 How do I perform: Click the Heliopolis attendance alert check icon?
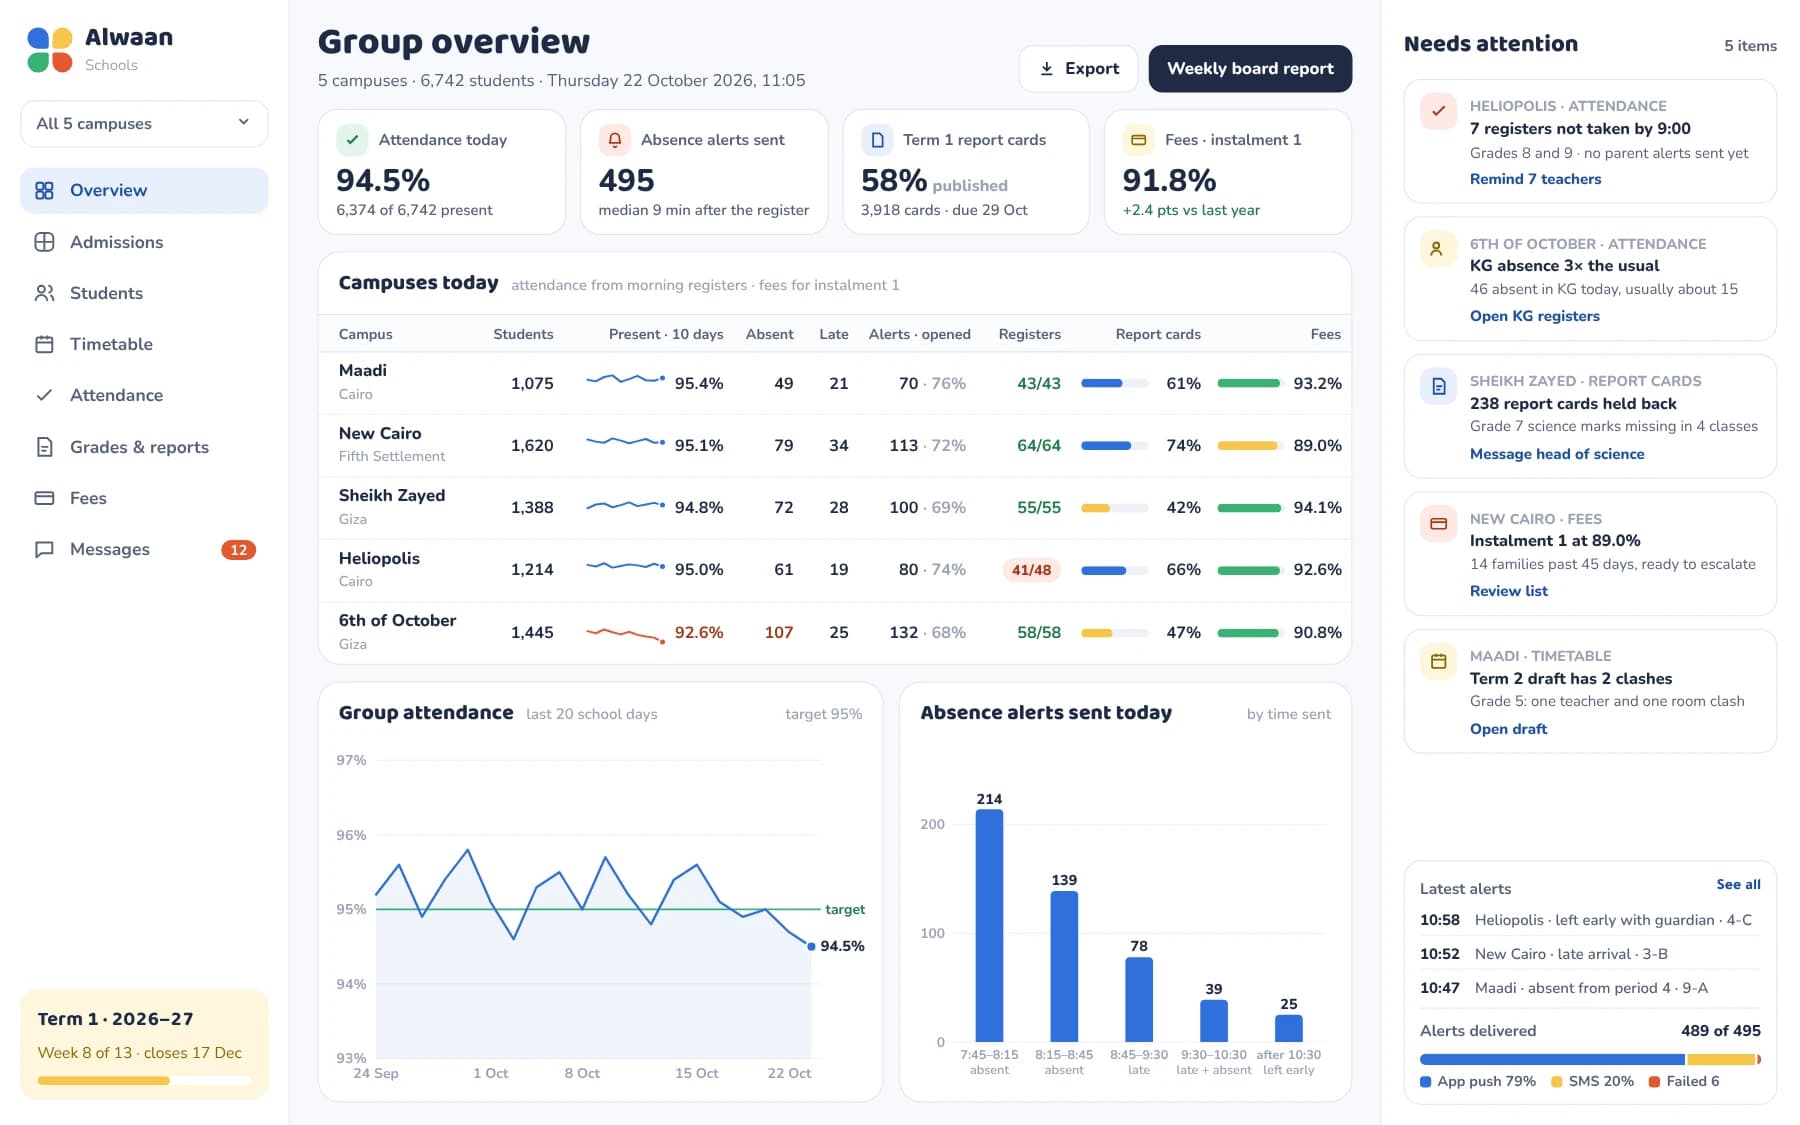click(1438, 112)
